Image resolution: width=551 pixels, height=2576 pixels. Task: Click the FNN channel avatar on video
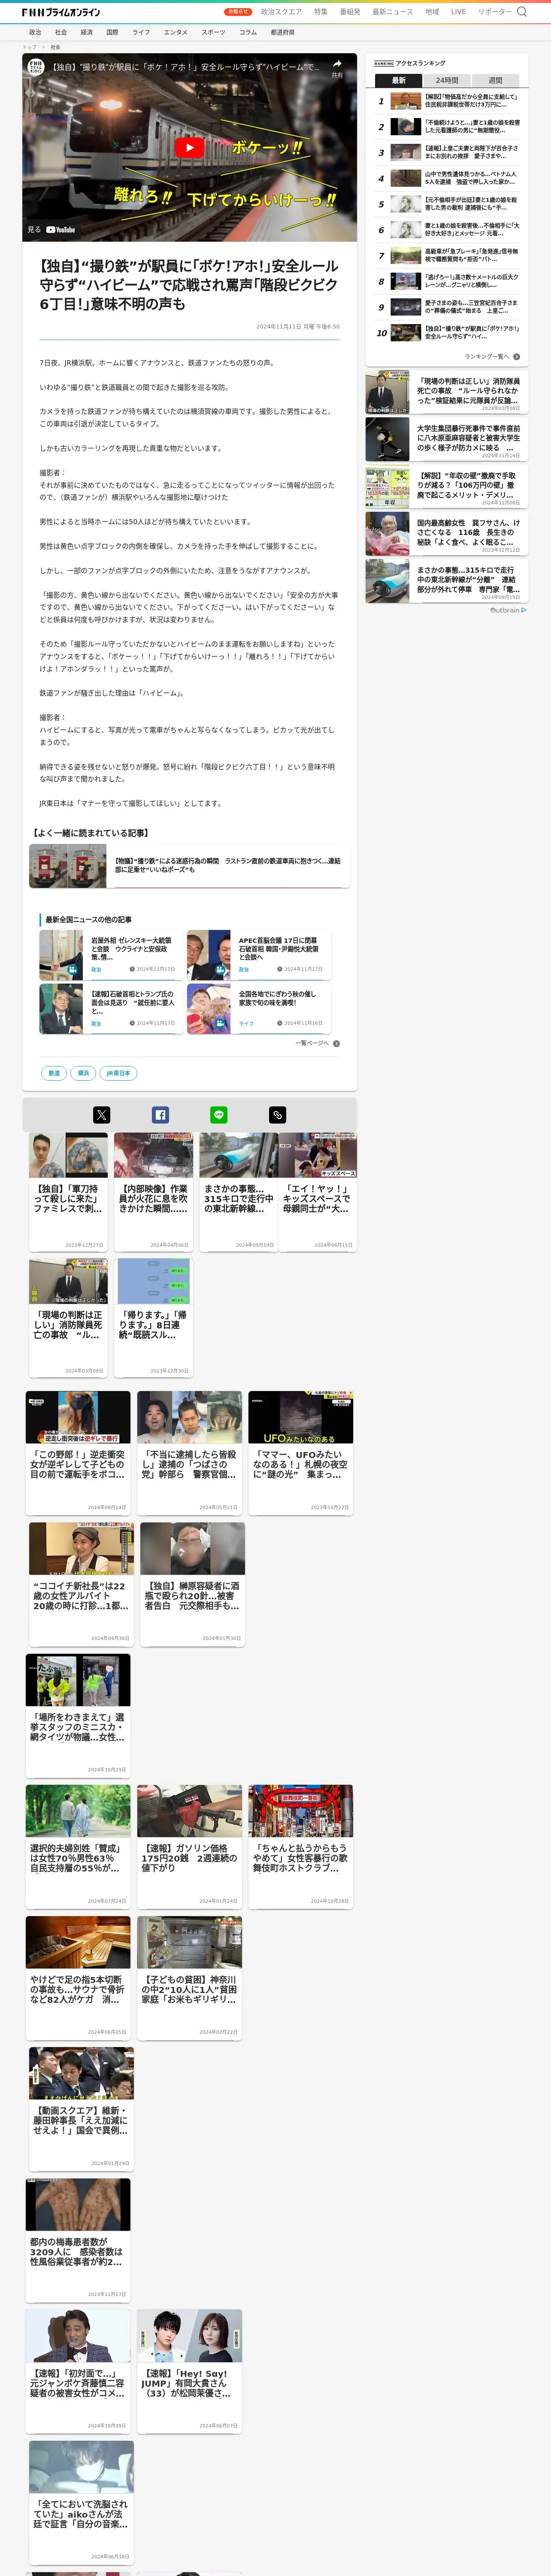tap(36, 67)
